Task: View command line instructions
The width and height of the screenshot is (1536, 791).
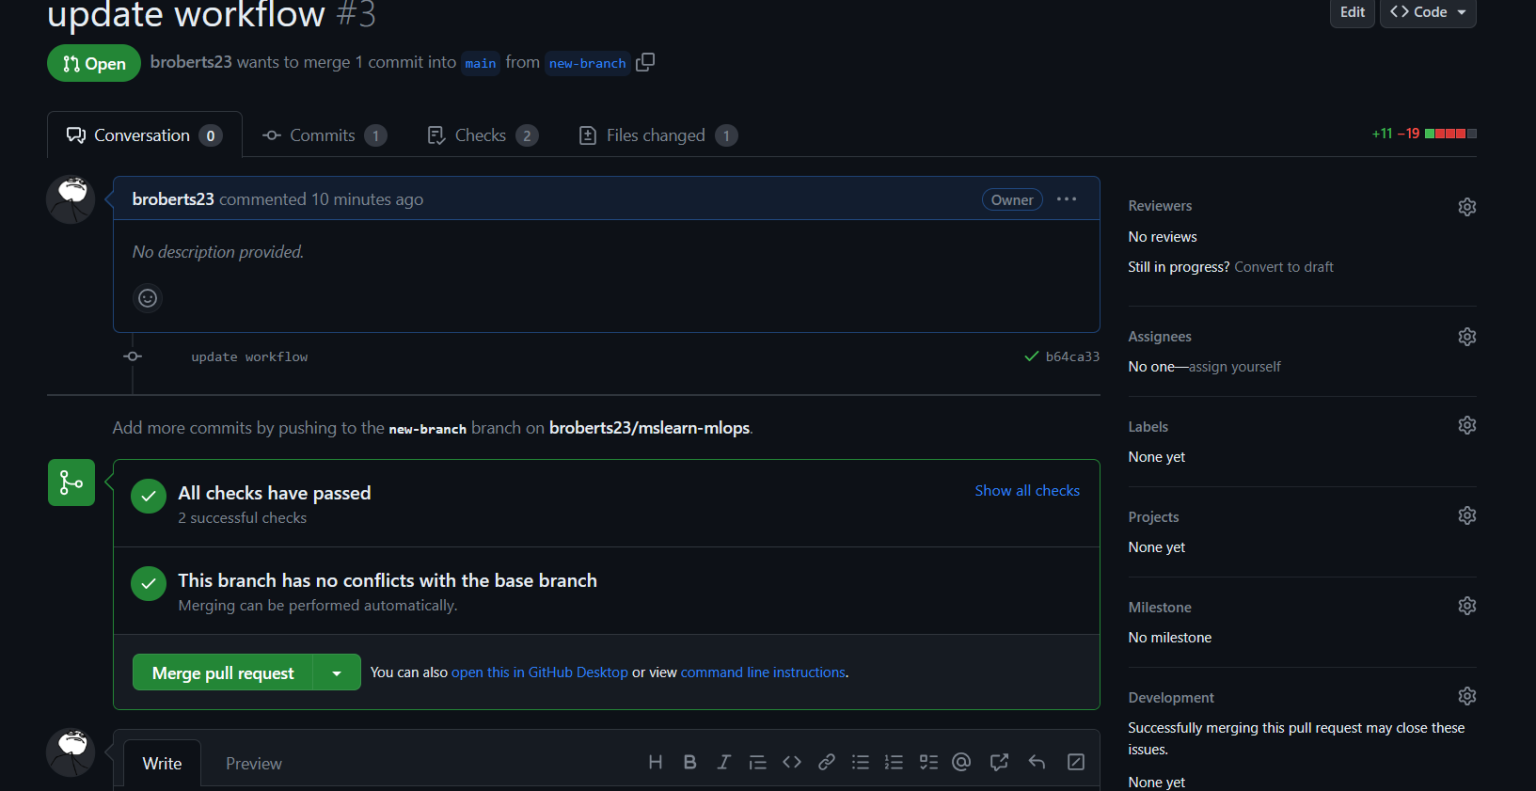Action: click(763, 673)
